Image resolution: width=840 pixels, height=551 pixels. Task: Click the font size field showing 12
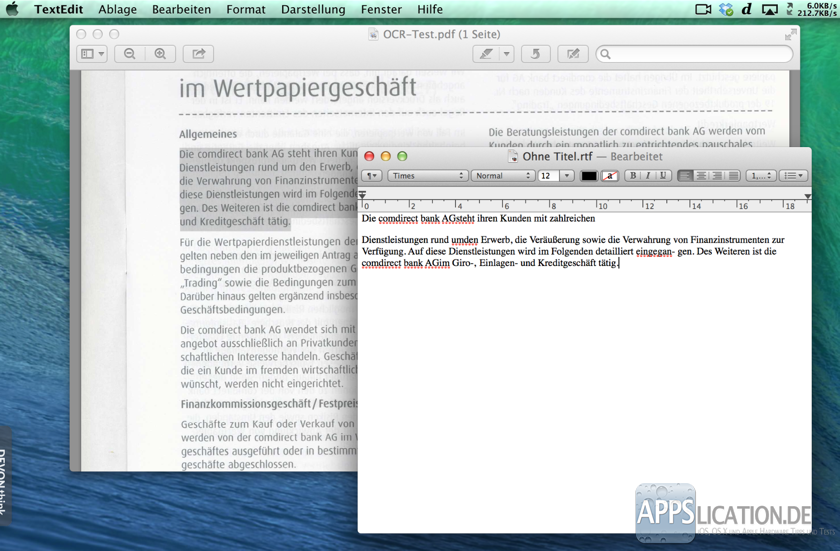(x=548, y=176)
